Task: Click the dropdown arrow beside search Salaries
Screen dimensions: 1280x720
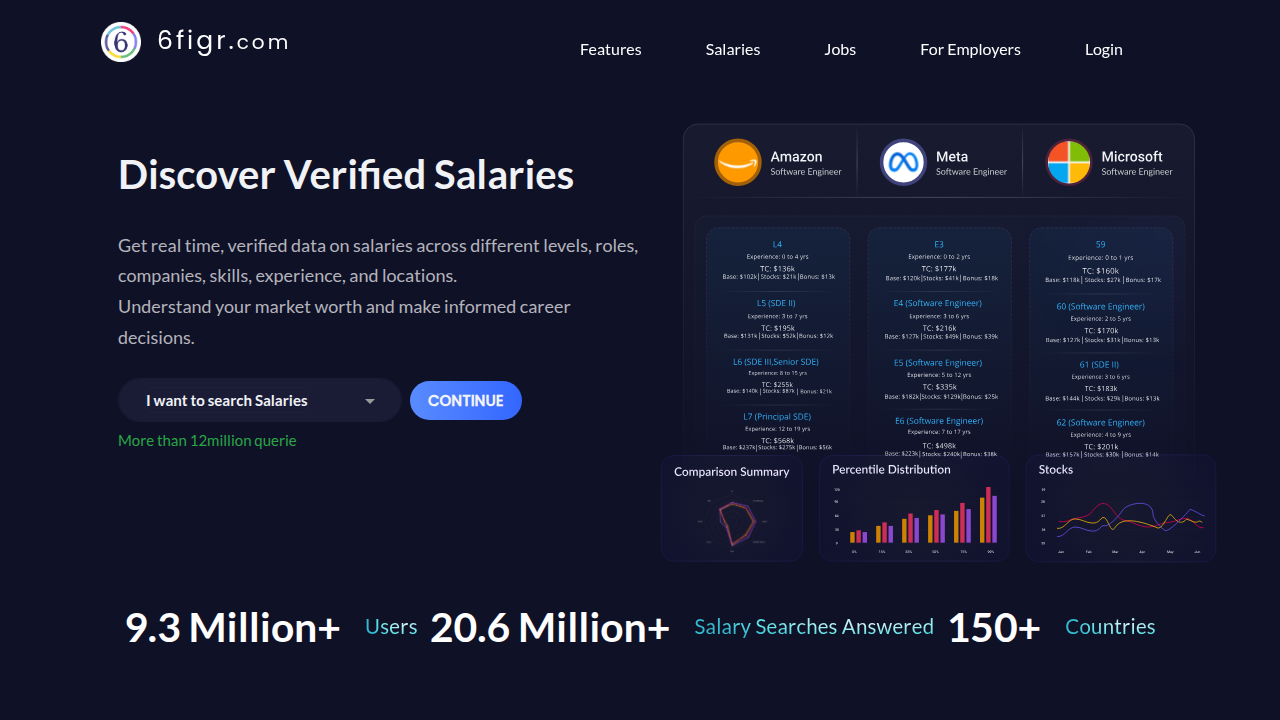Action: [370, 401]
